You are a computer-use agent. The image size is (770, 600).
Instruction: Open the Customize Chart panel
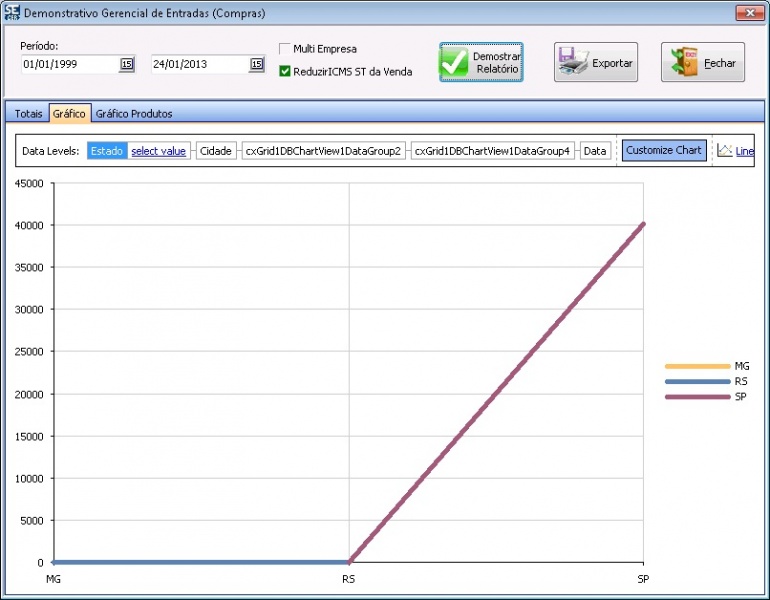(664, 151)
